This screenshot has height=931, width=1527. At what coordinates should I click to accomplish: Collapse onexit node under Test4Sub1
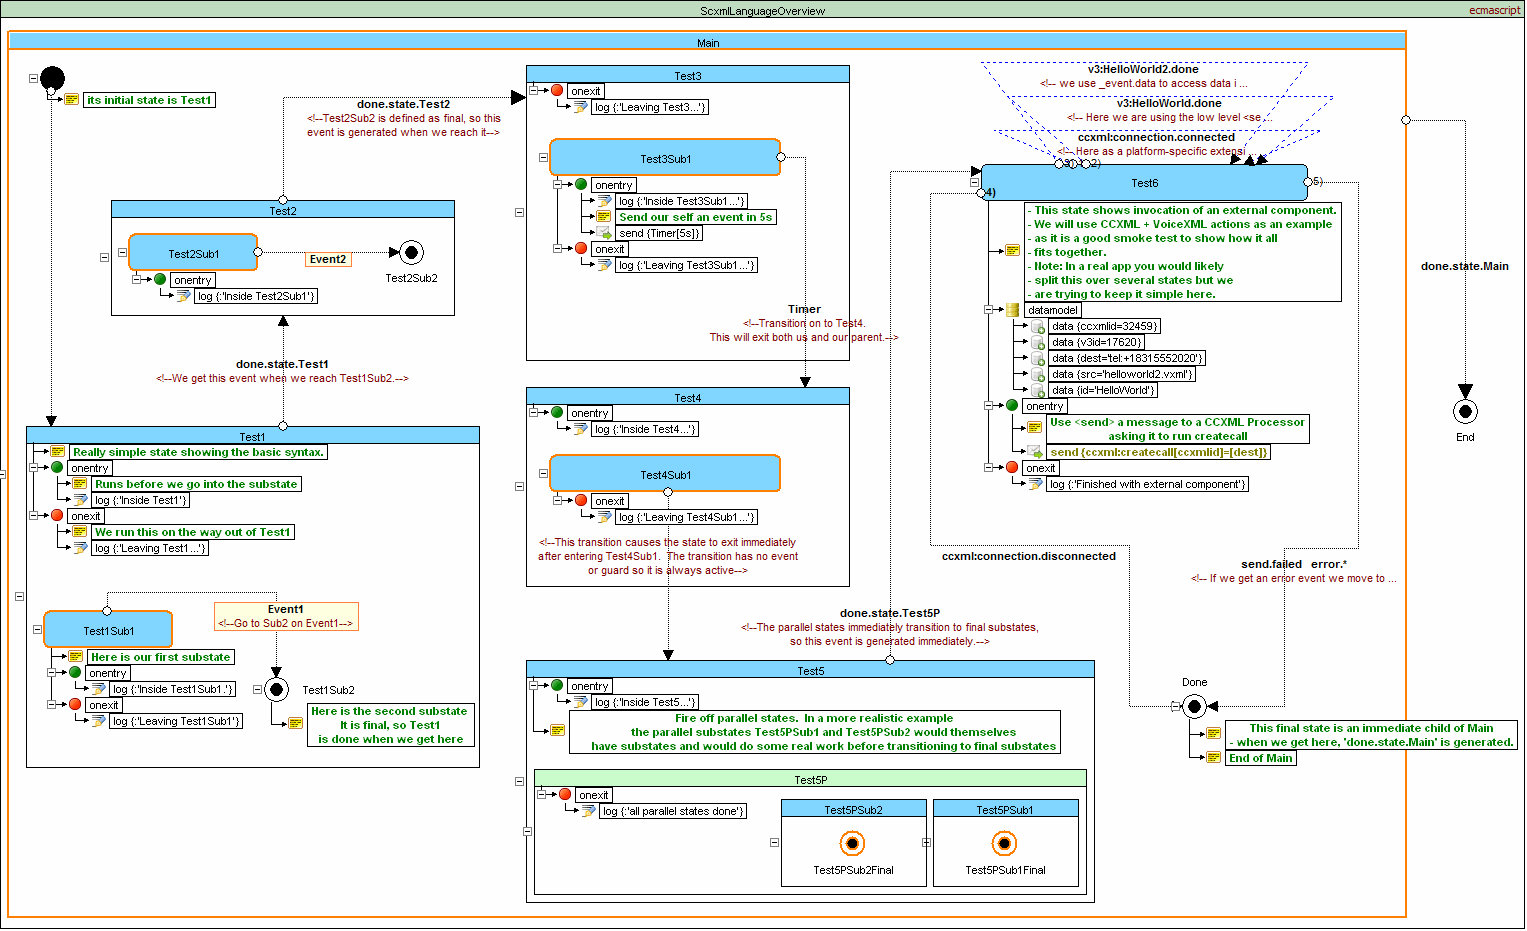557,500
